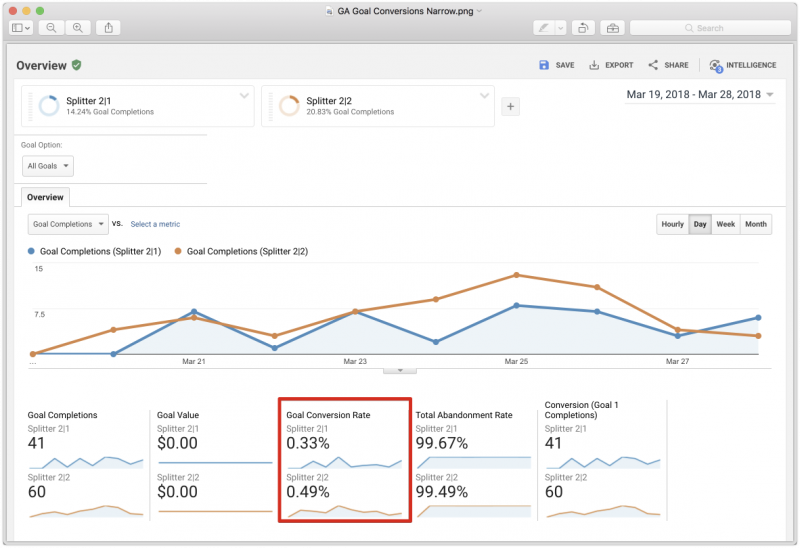Click the blue legend dot for Splitter 2|1
Image resolution: width=800 pixels, height=548 pixels.
(x=31, y=251)
